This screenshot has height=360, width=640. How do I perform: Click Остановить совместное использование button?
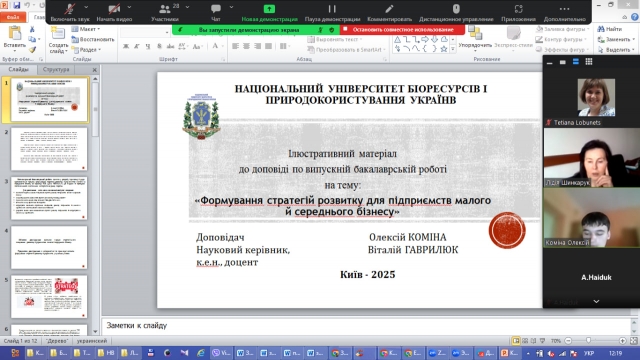tap(402, 29)
